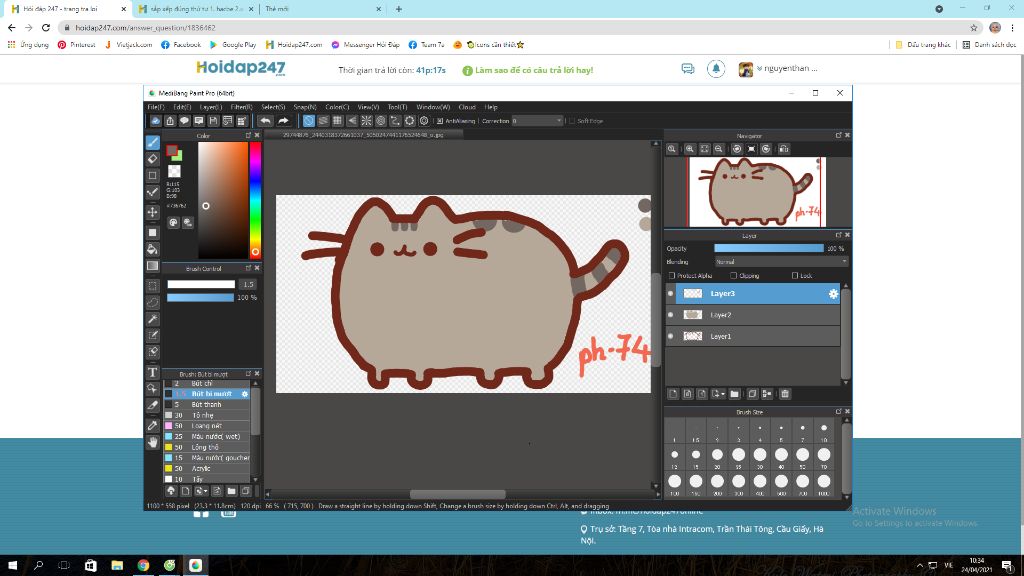
Task: Open Bút bi mượt brush settings gear
Action: [245, 394]
